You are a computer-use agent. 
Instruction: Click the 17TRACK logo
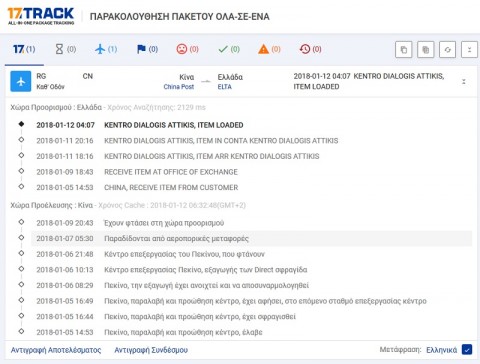(x=41, y=16)
